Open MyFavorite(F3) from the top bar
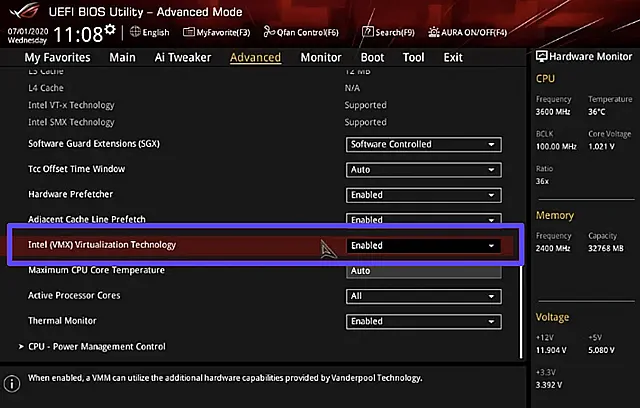Screen dimensions: 640x408 [x=216, y=32]
